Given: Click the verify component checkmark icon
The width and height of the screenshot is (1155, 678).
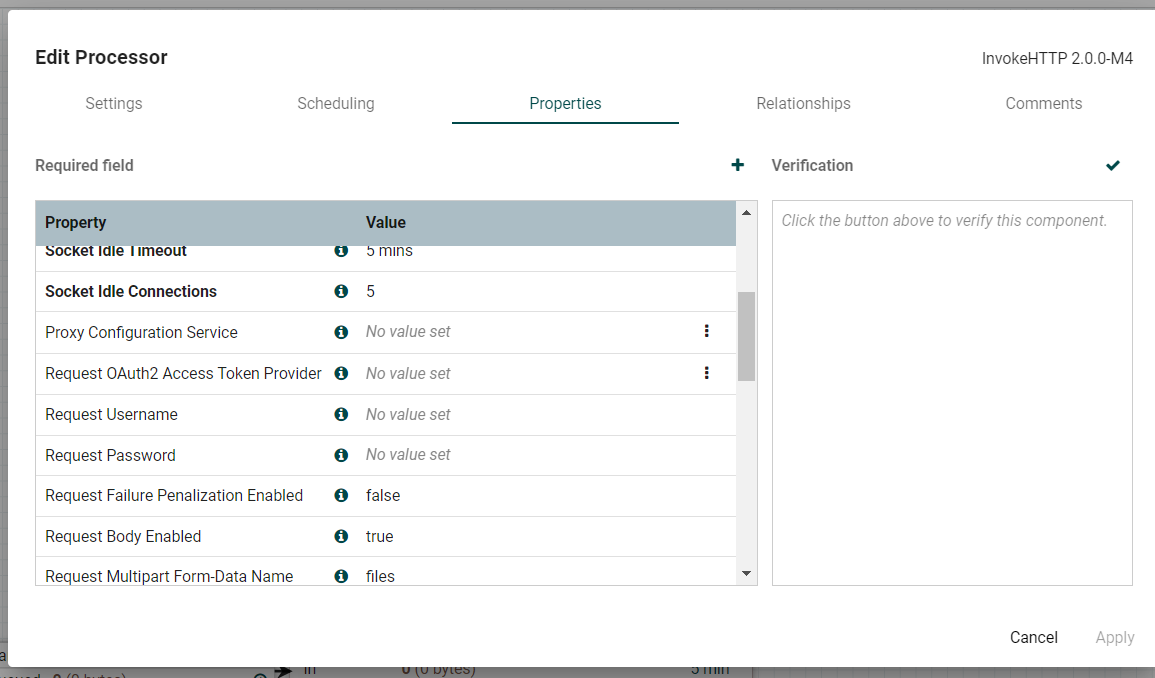Looking at the screenshot, I should 1113,165.
